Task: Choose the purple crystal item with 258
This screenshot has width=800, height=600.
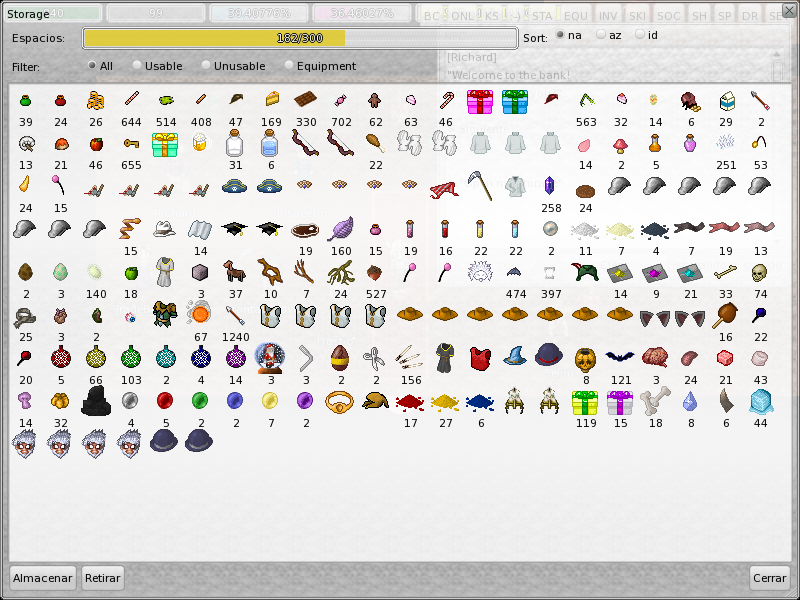Action: tap(549, 186)
